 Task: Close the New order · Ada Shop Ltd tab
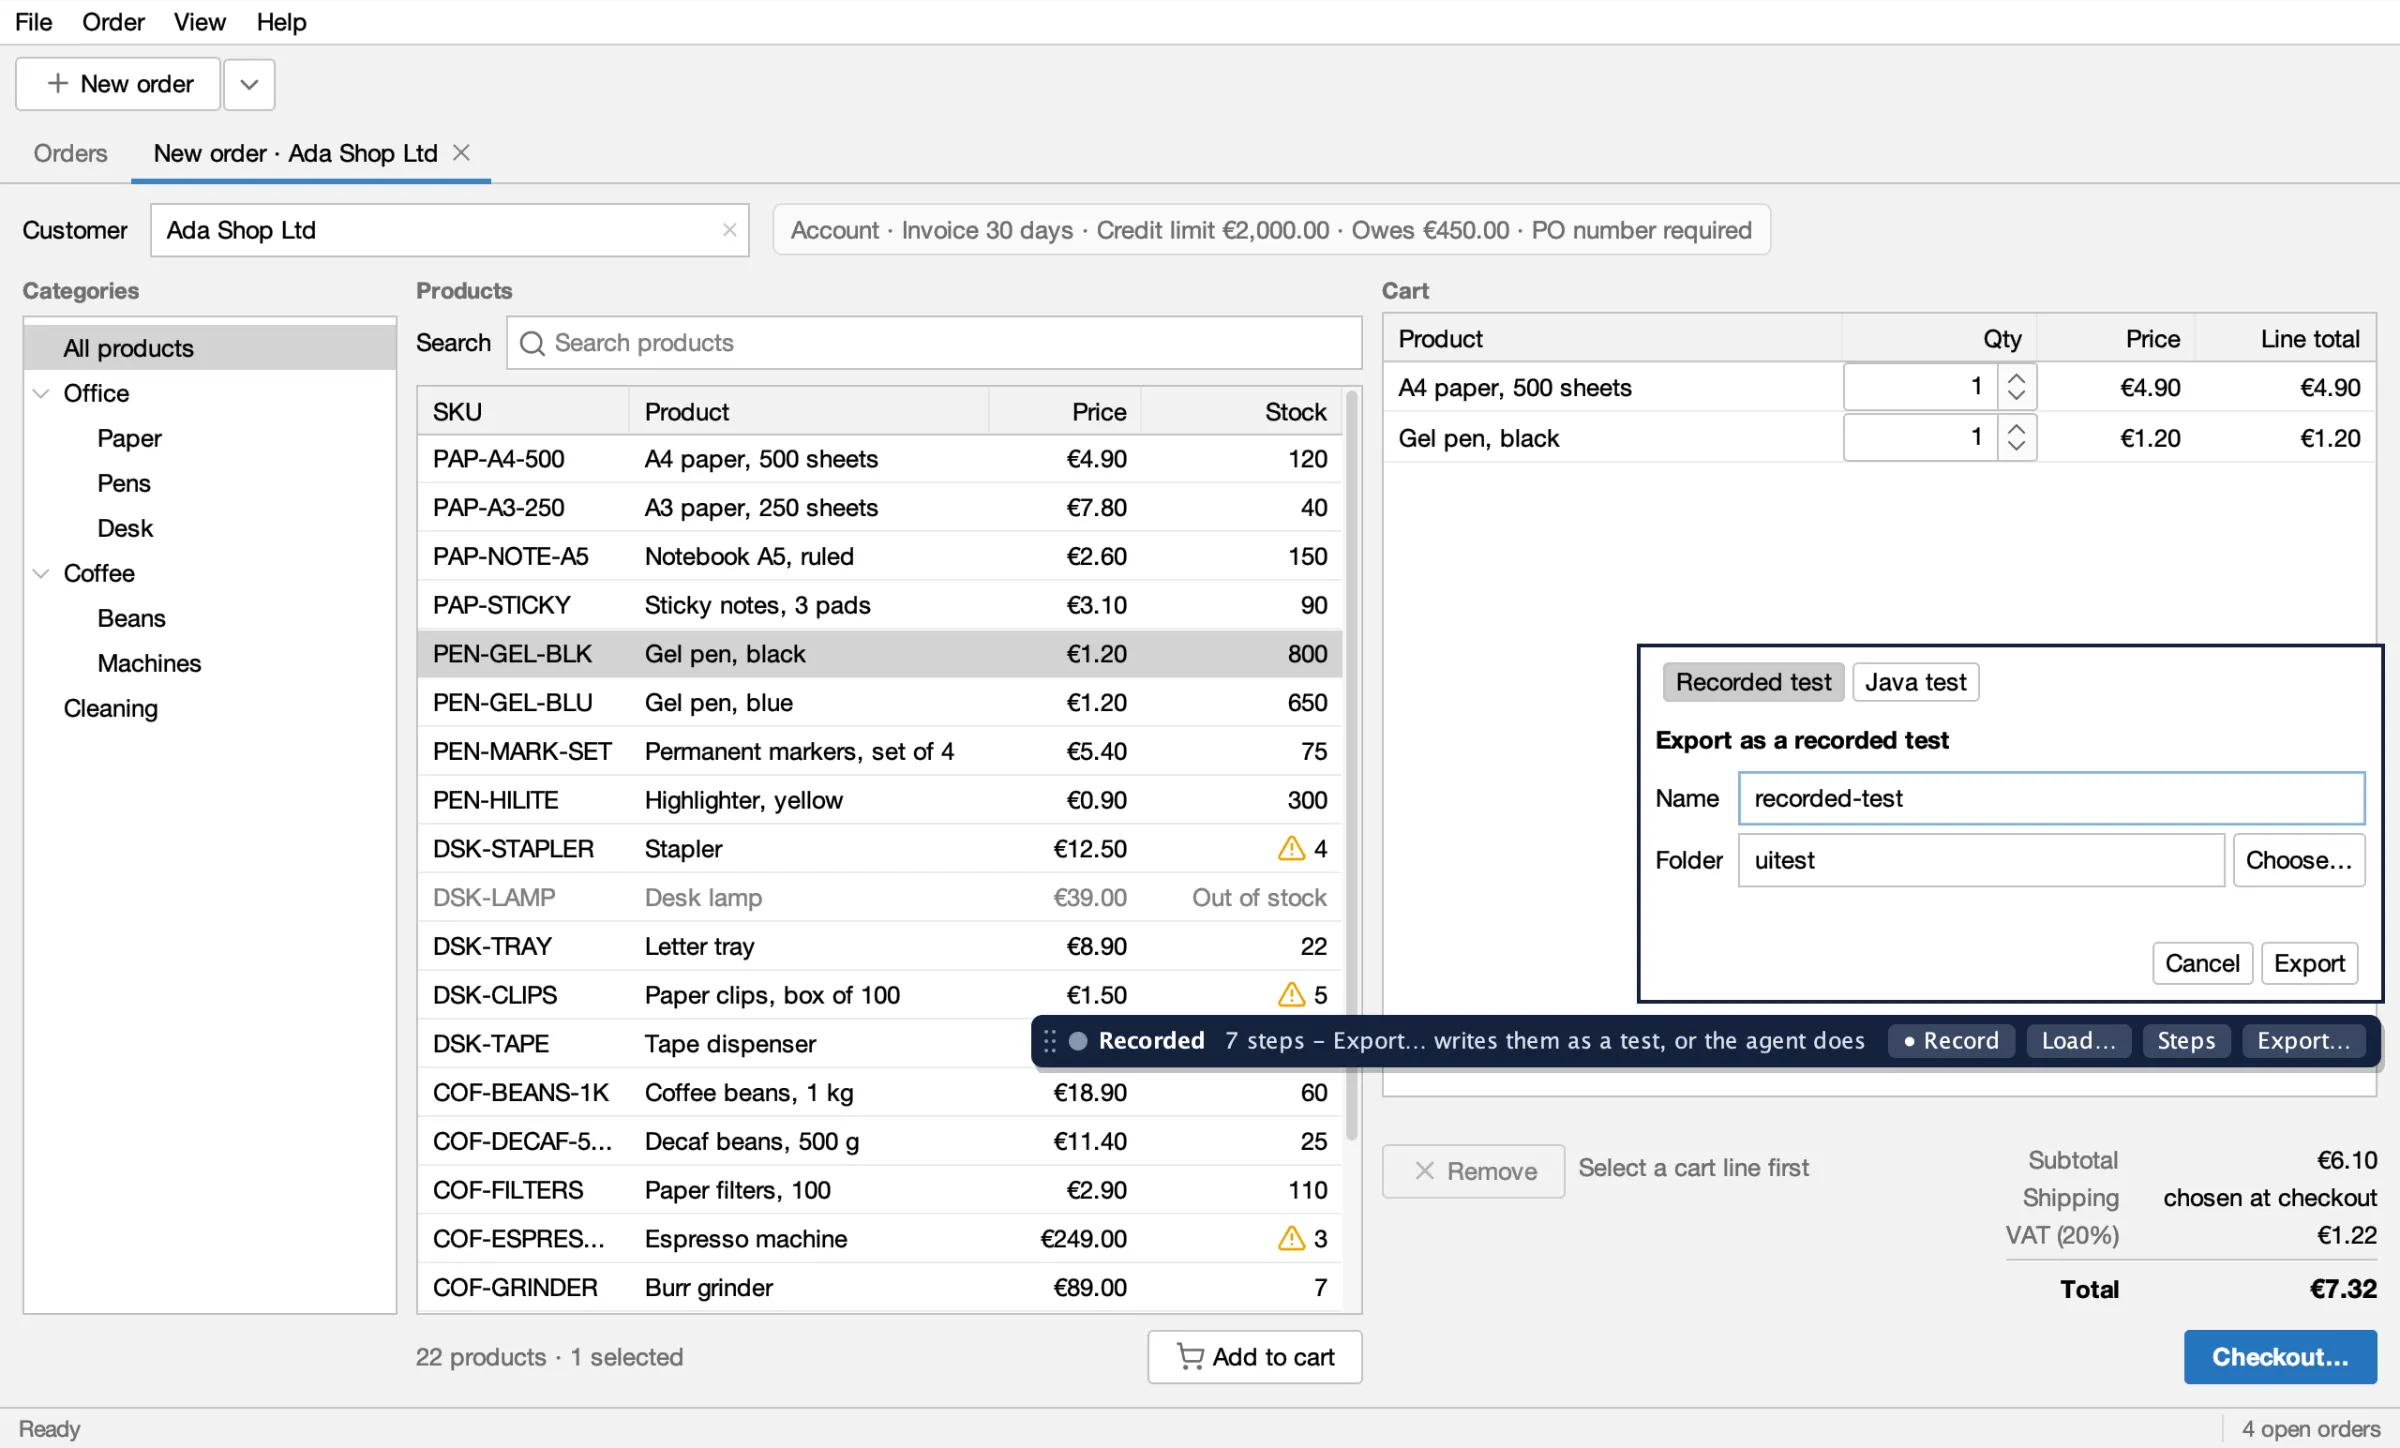[461, 152]
